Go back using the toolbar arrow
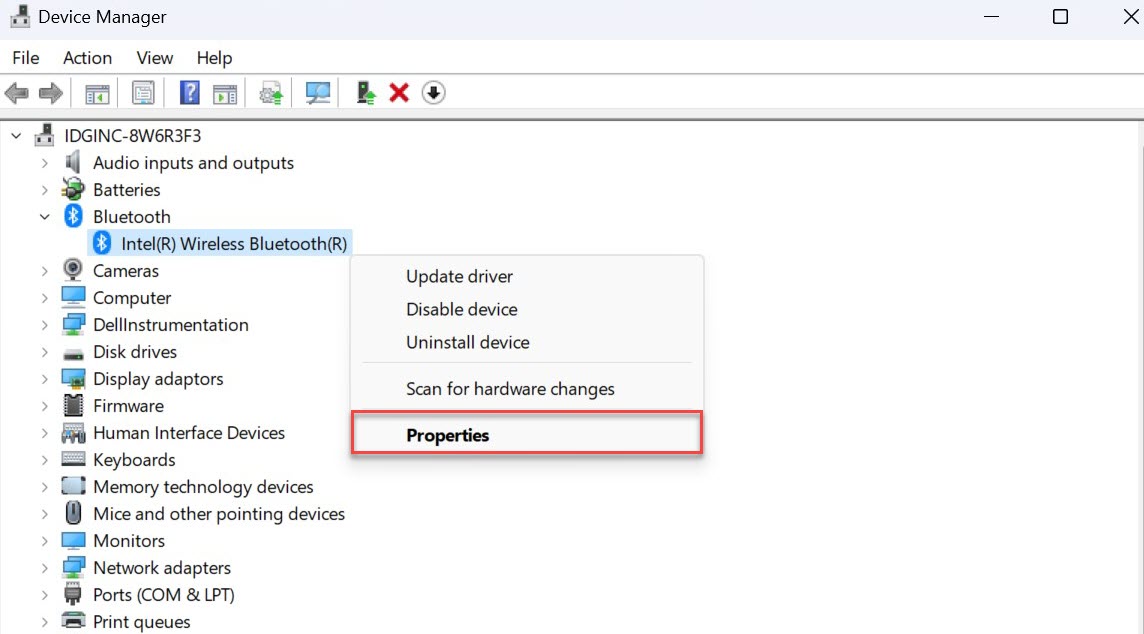 [16, 93]
